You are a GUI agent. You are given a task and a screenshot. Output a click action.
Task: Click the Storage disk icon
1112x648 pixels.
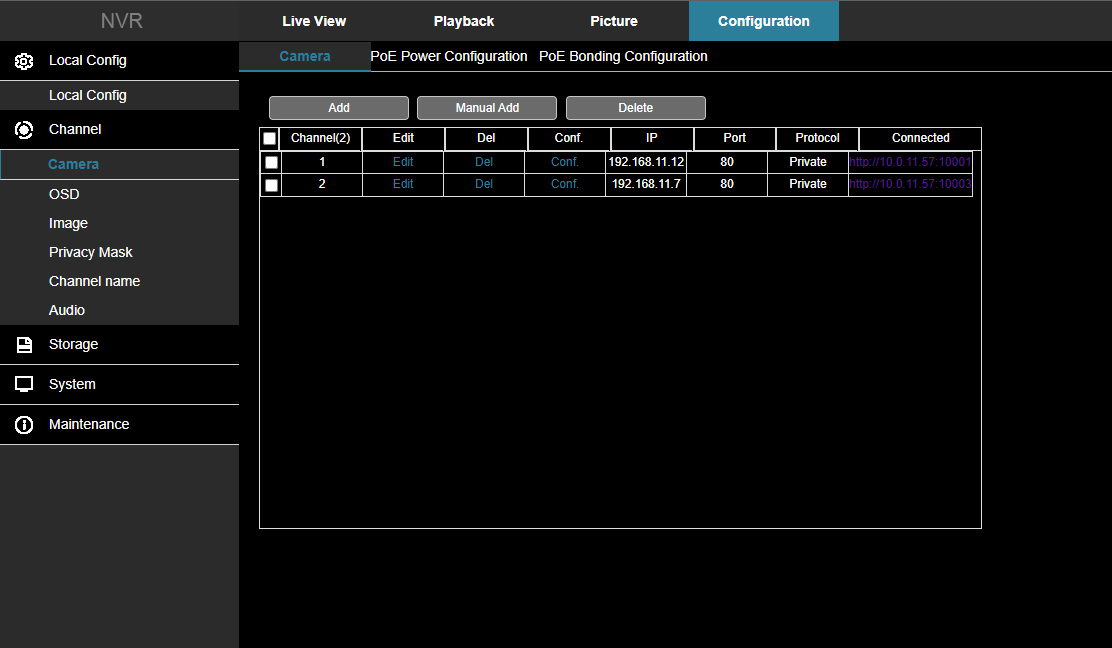[x=24, y=345]
